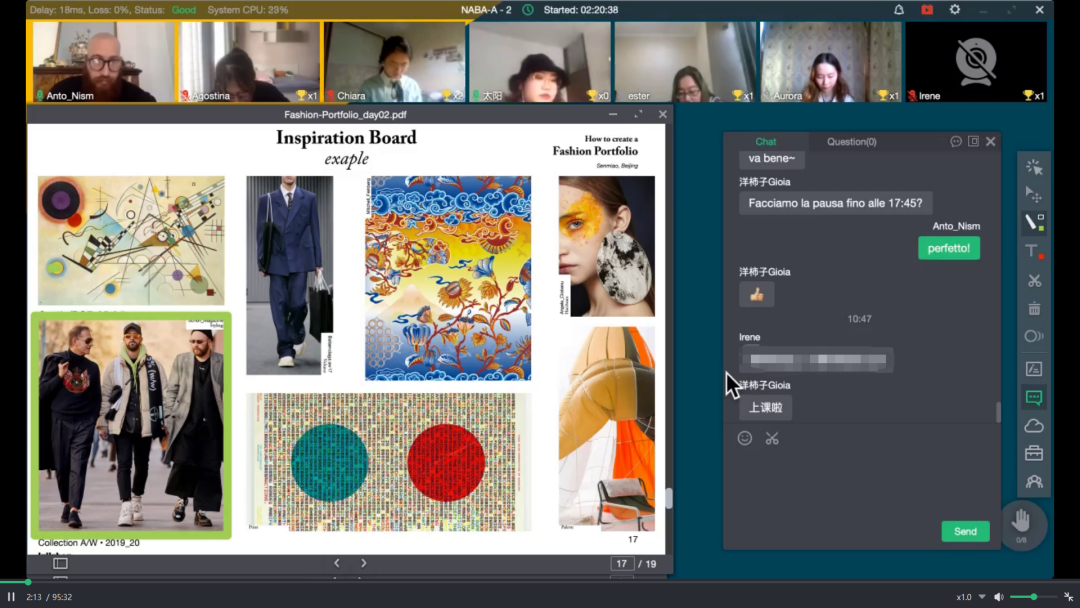Click the PDF vertical scrollbar
Image resolution: width=1080 pixels, height=608 pixels.
668,499
